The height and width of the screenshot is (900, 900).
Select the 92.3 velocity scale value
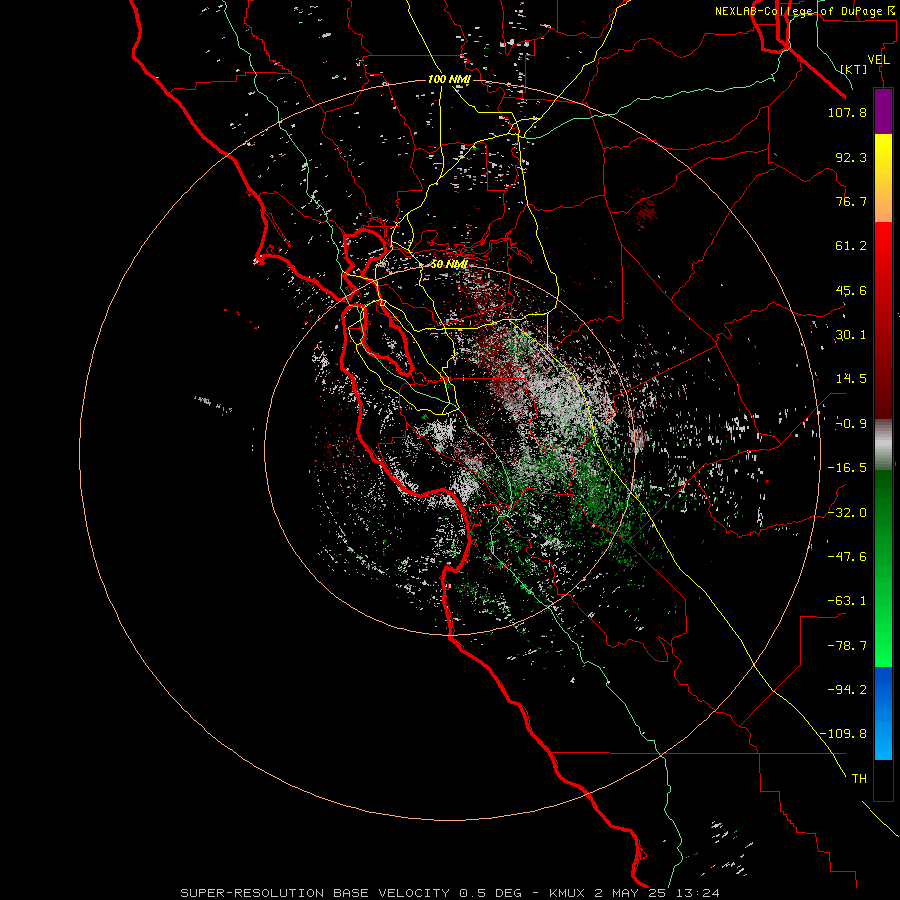[851, 157]
